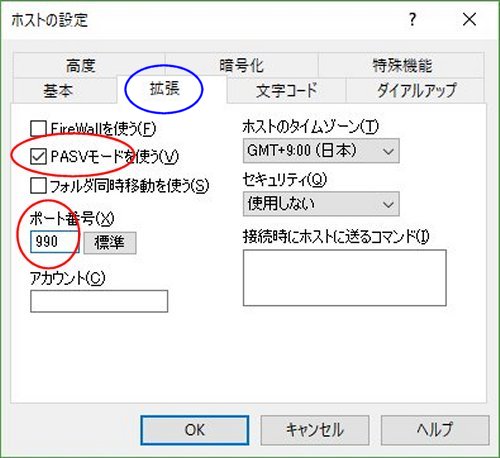500x458 pixels.
Task: Click the 接続時にホストに送るコマンド text area
Action: pyautogui.click(x=345, y=278)
